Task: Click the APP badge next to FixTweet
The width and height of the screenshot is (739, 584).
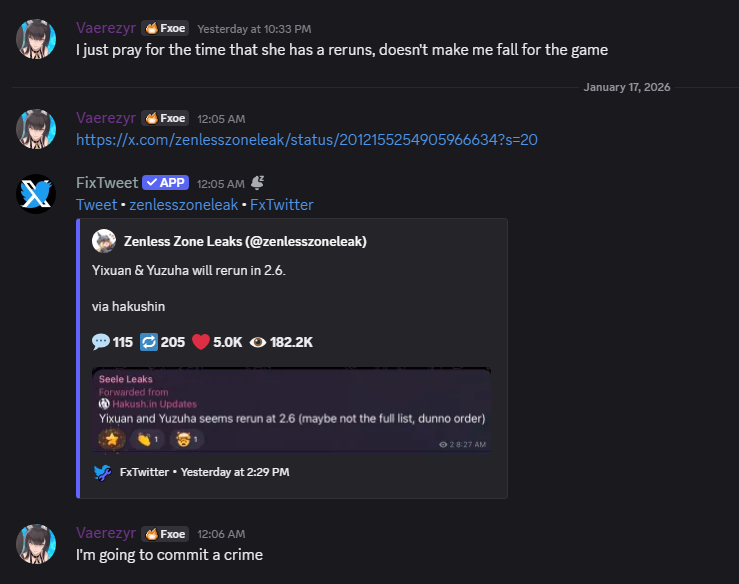Action: click(x=166, y=183)
